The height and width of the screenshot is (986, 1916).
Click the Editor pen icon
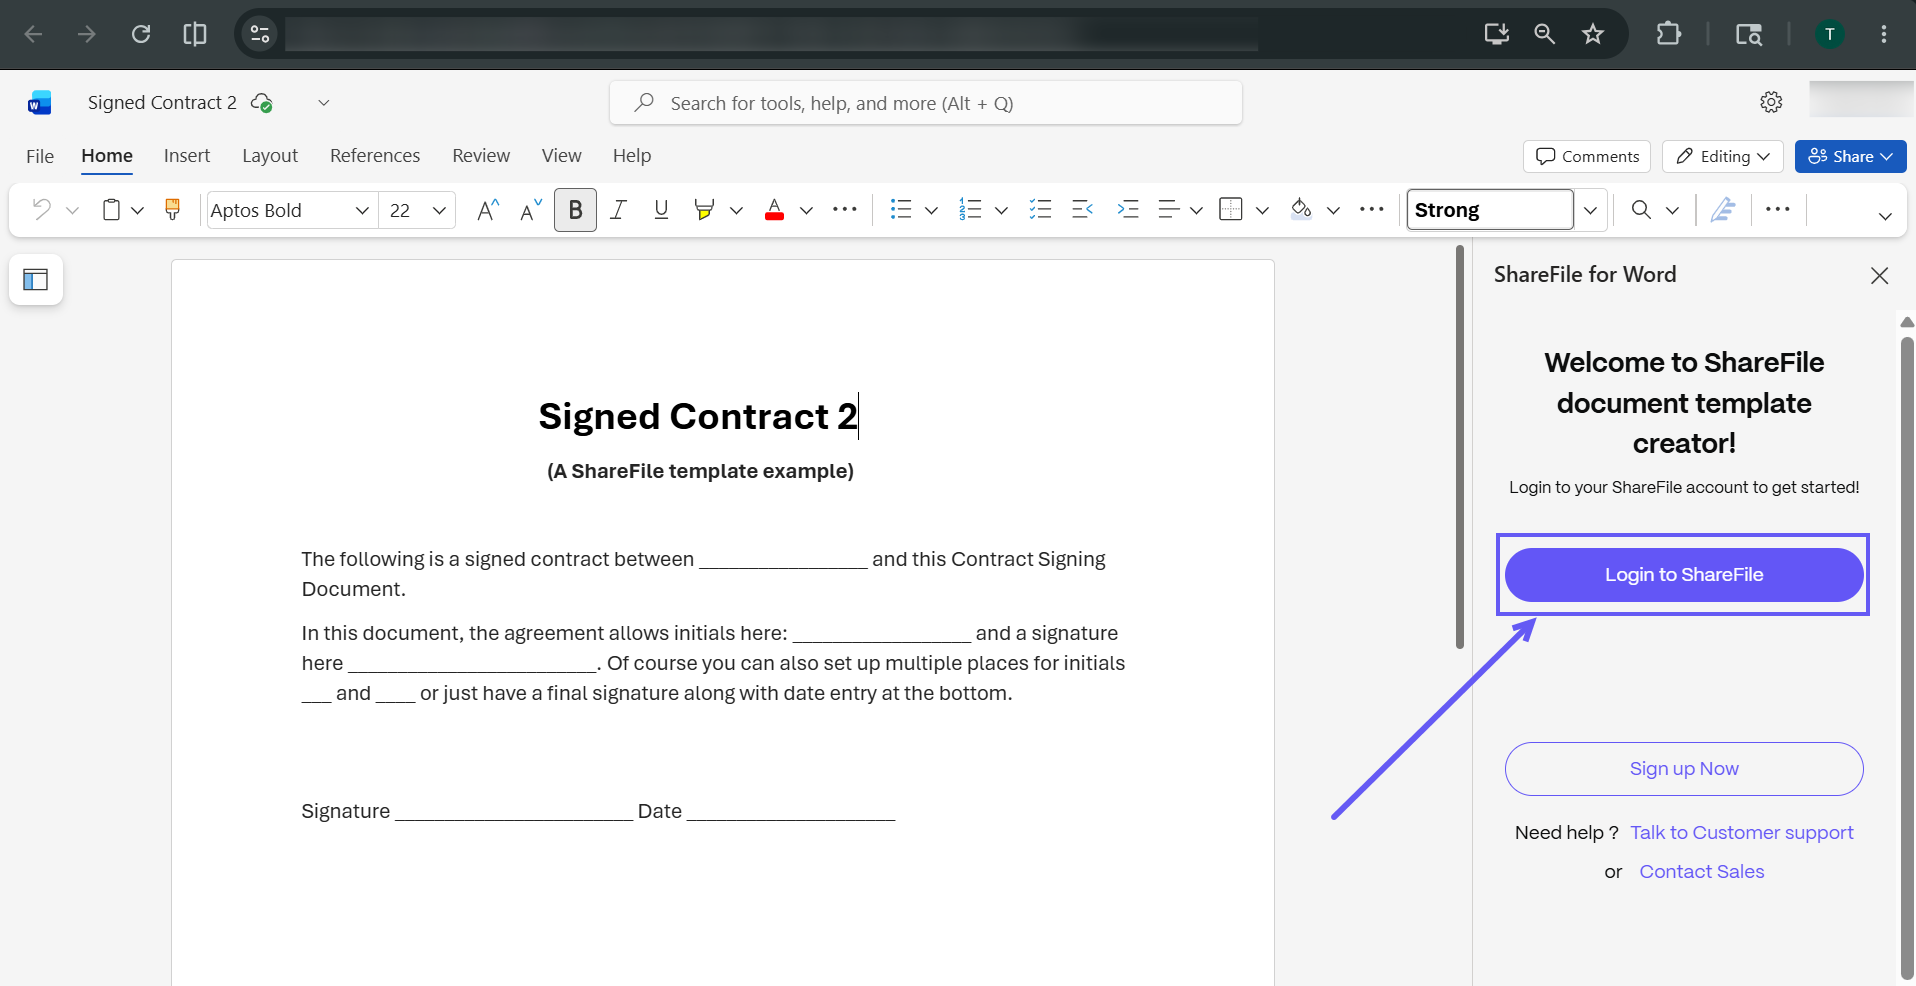click(x=1723, y=210)
